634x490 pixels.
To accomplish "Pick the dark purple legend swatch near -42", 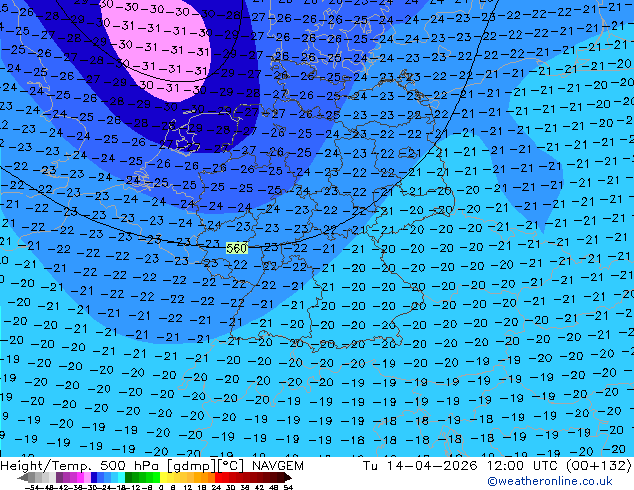I will (x=59, y=477).
